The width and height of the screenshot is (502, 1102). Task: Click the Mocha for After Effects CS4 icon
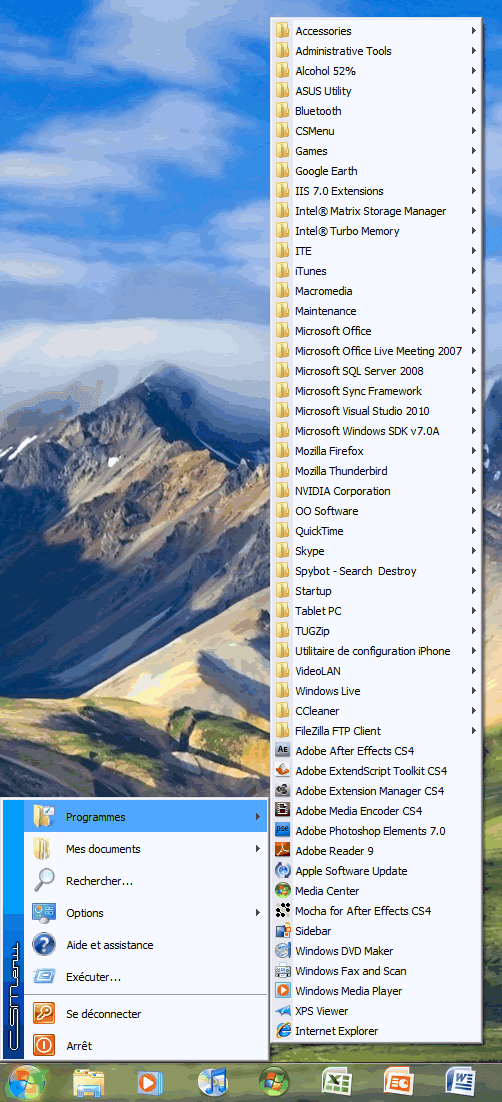[x=283, y=911]
